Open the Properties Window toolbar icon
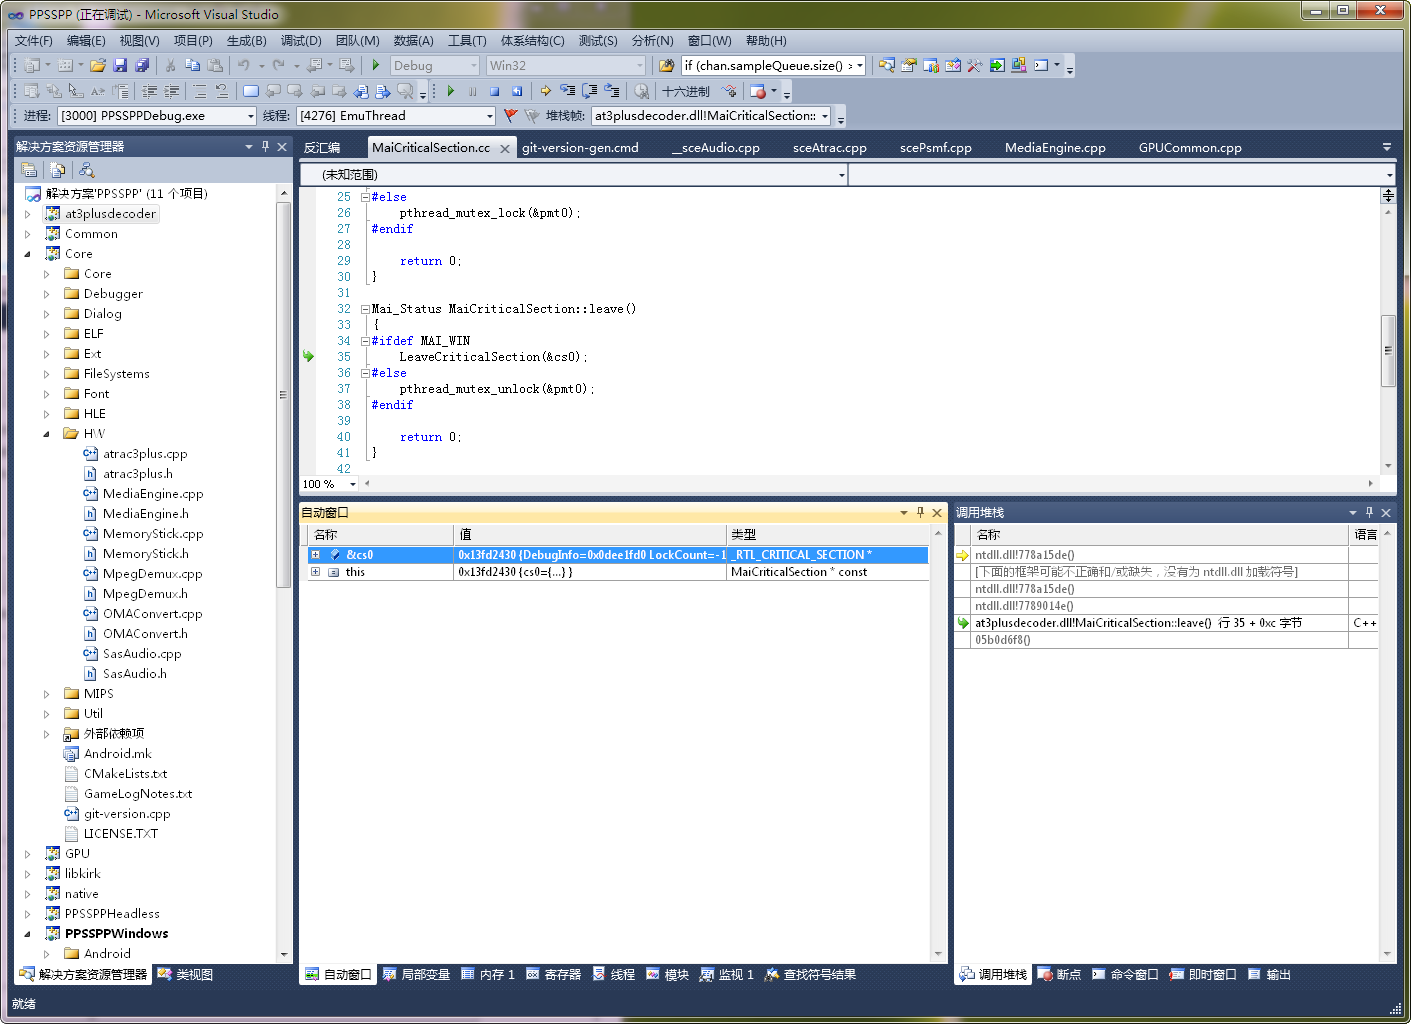The image size is (1411, 1024). 909,65
